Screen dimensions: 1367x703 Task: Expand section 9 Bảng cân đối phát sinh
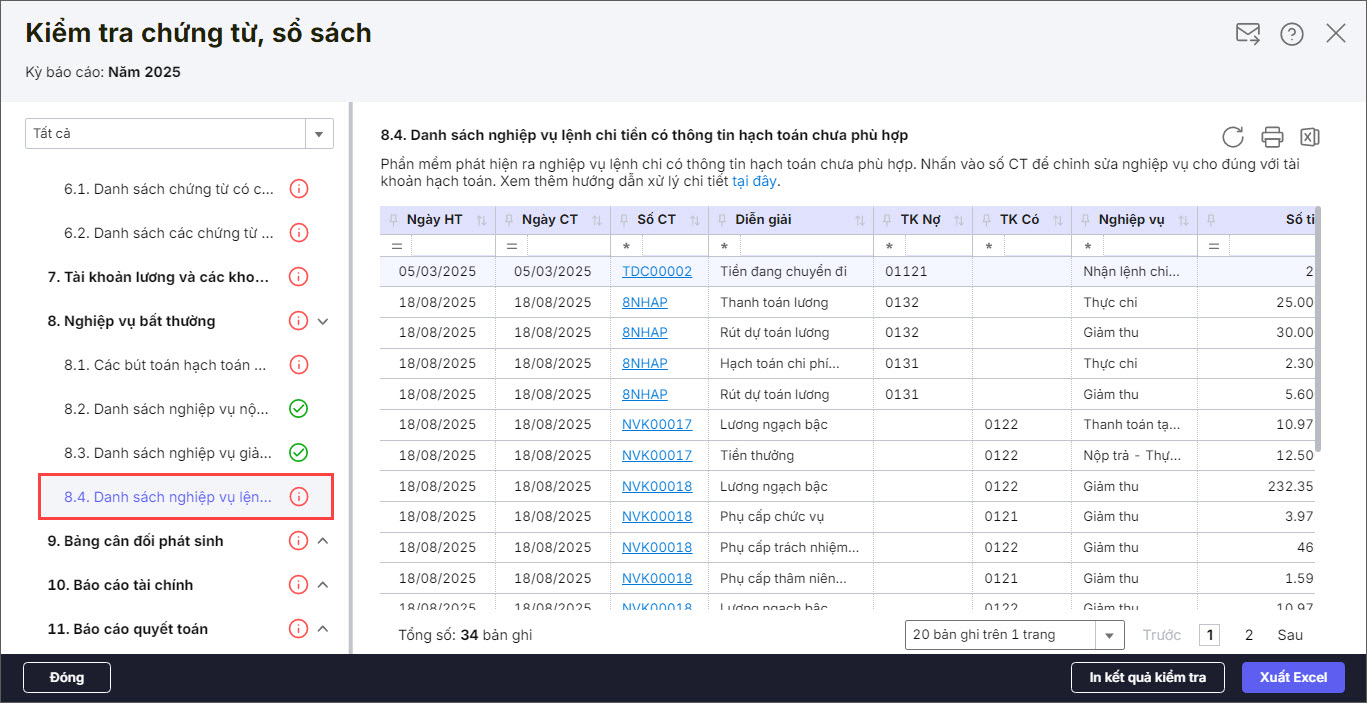point(323,541)
